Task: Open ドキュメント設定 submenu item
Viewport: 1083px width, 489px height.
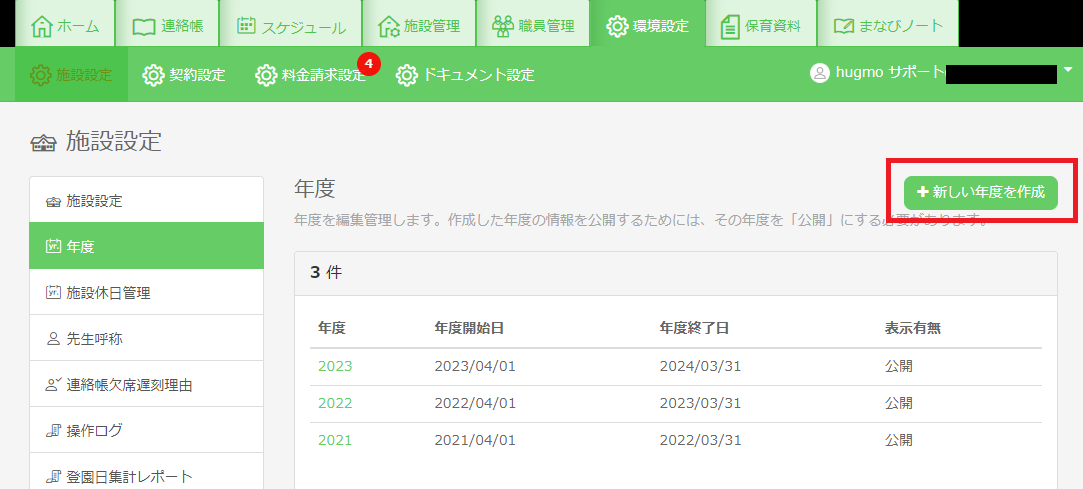Action: click(466, 75)
